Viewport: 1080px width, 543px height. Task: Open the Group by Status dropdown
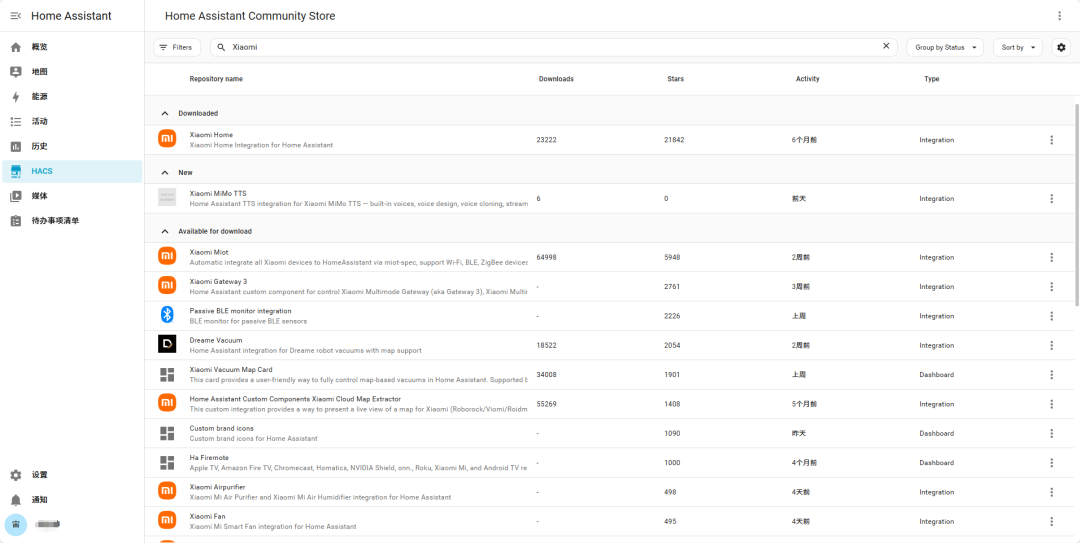point(945,48)
